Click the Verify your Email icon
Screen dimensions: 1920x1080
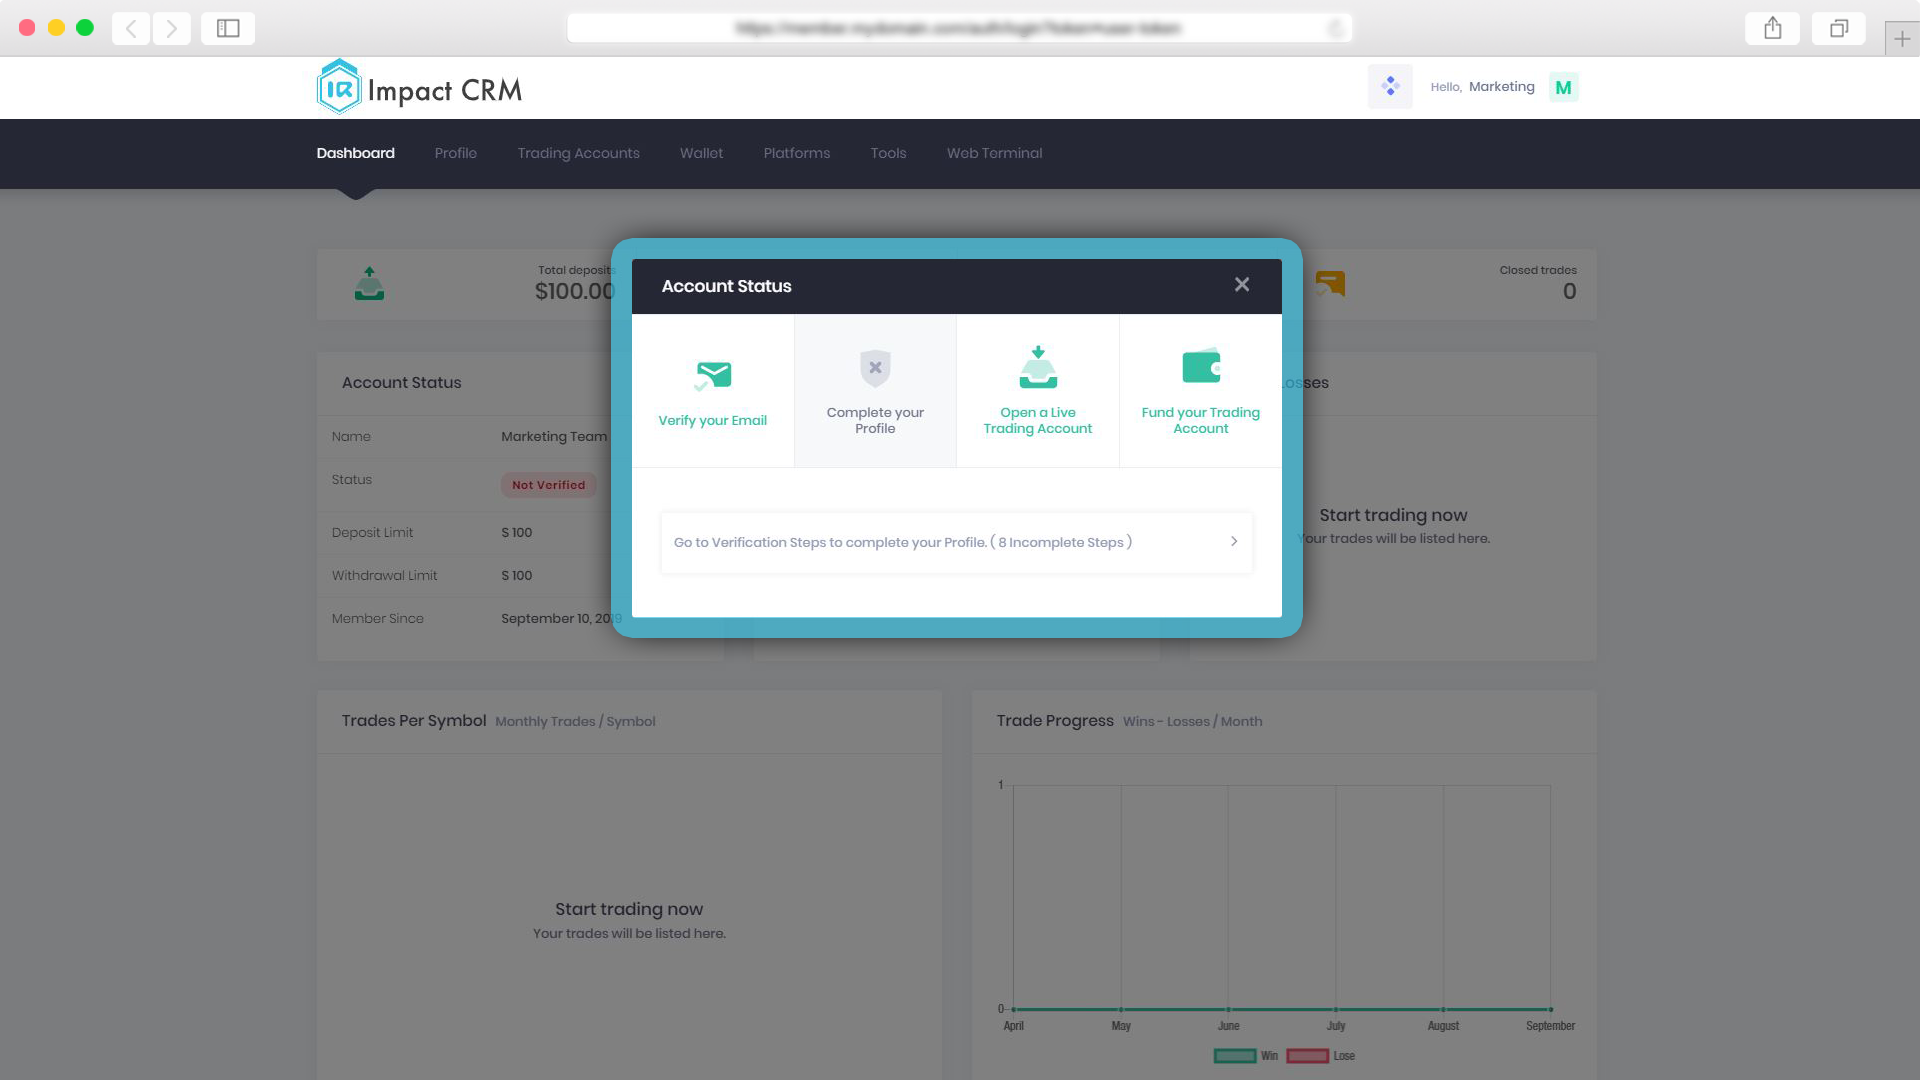pos(712,373)
